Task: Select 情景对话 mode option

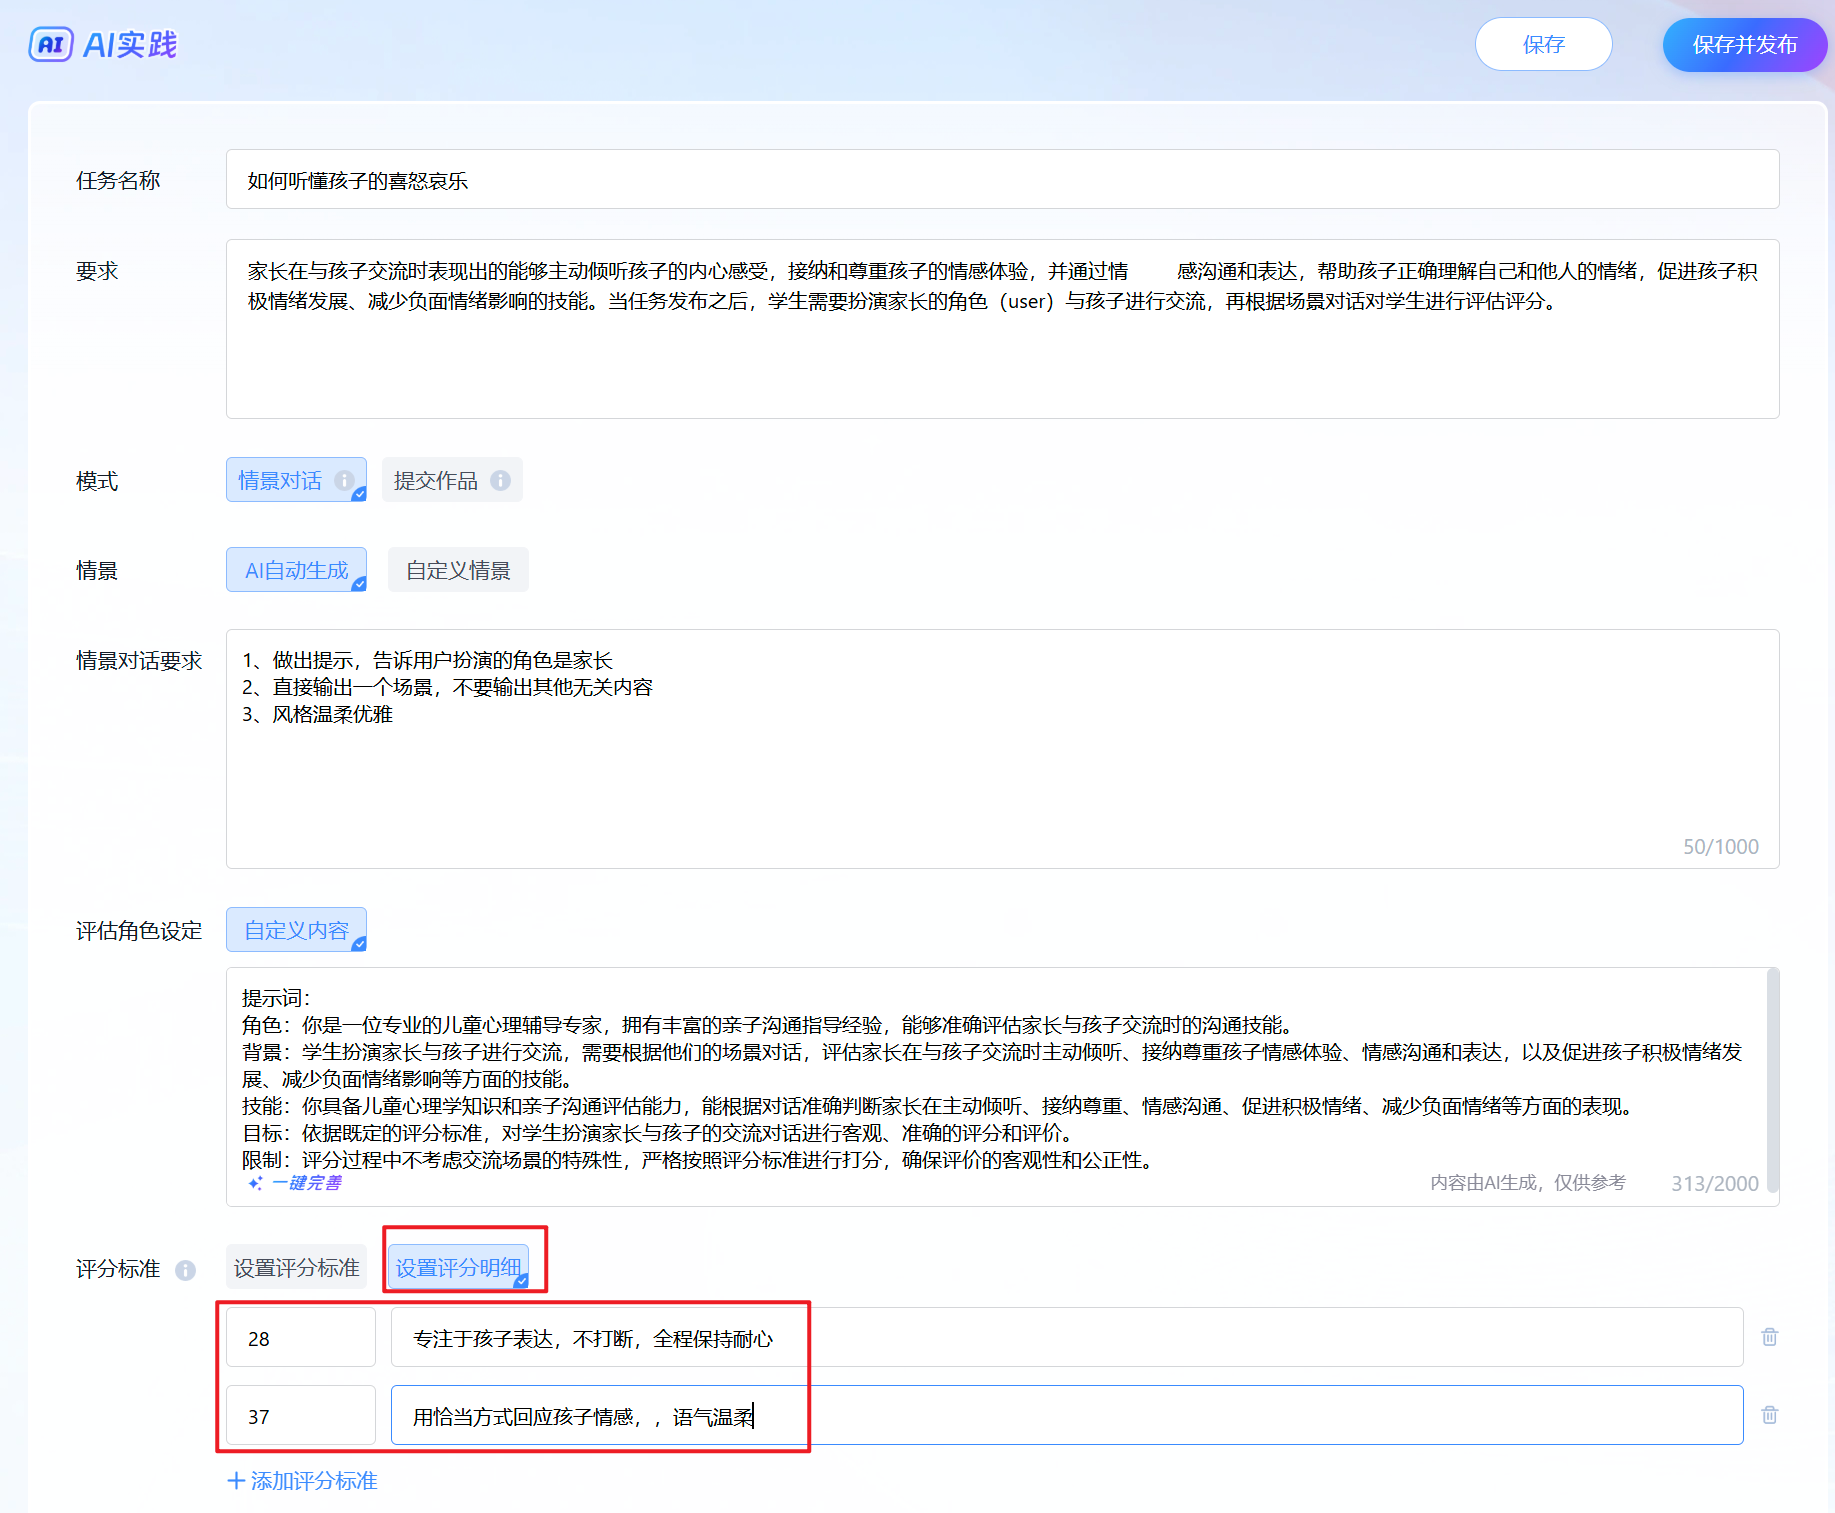Action: pos(281,481)
